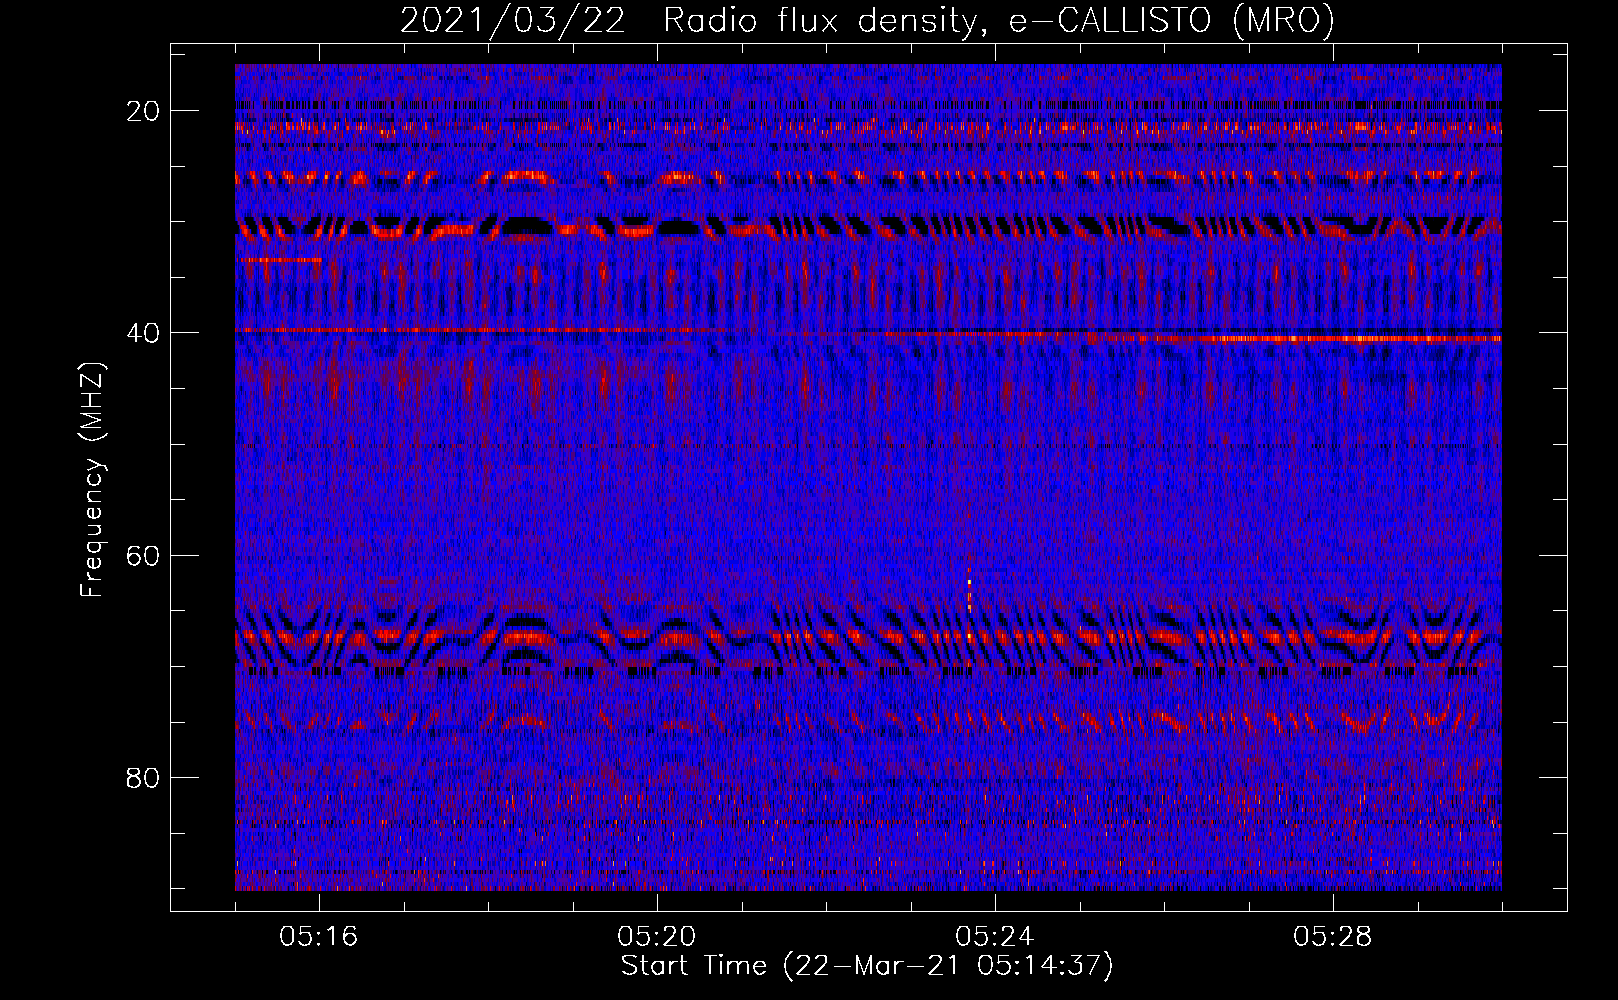
Task: Click the 05:20 time tick label
Action: (657, 937)
